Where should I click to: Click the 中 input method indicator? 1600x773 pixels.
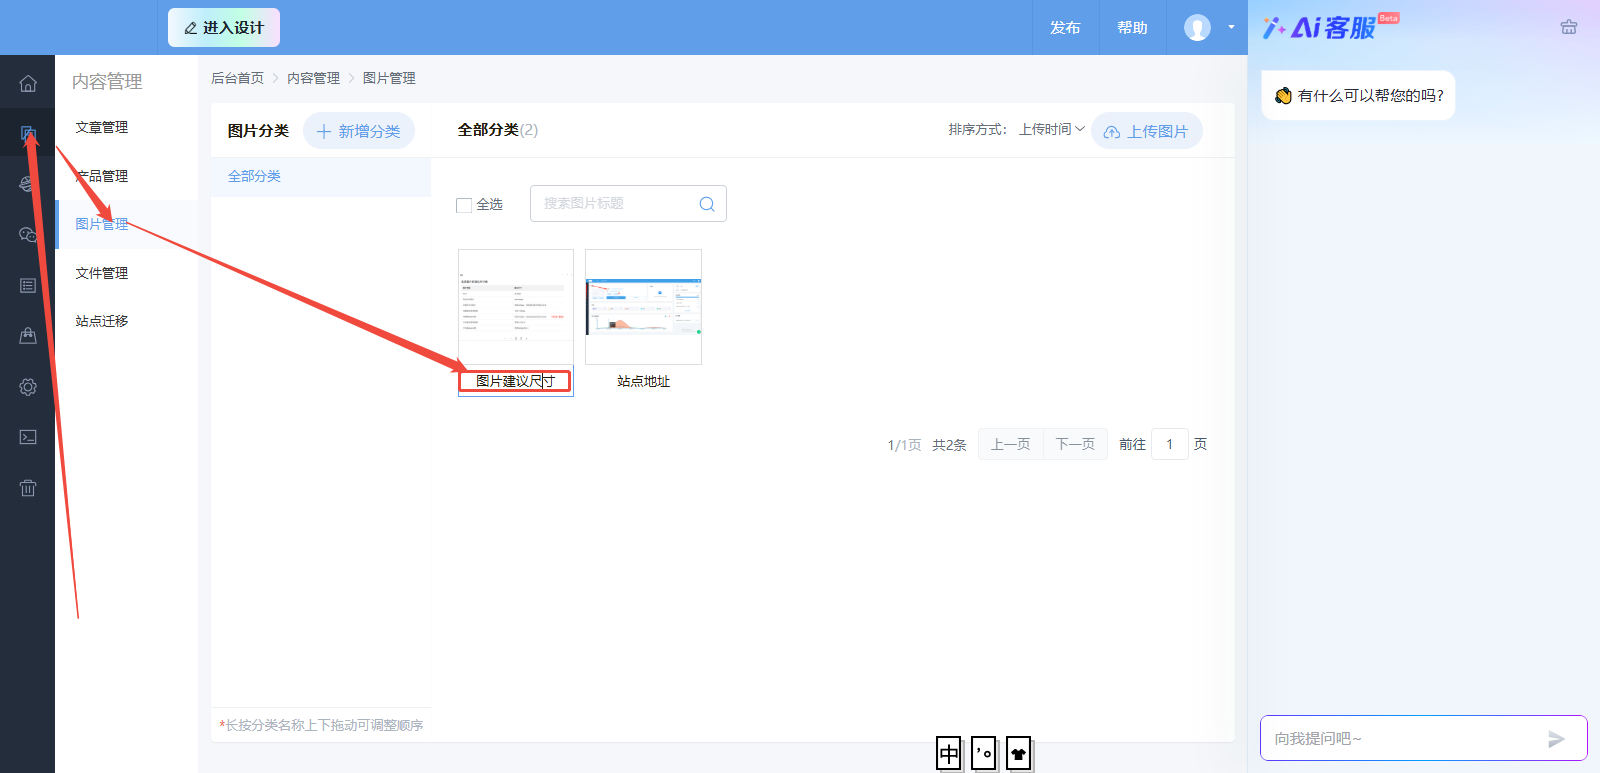949,754
